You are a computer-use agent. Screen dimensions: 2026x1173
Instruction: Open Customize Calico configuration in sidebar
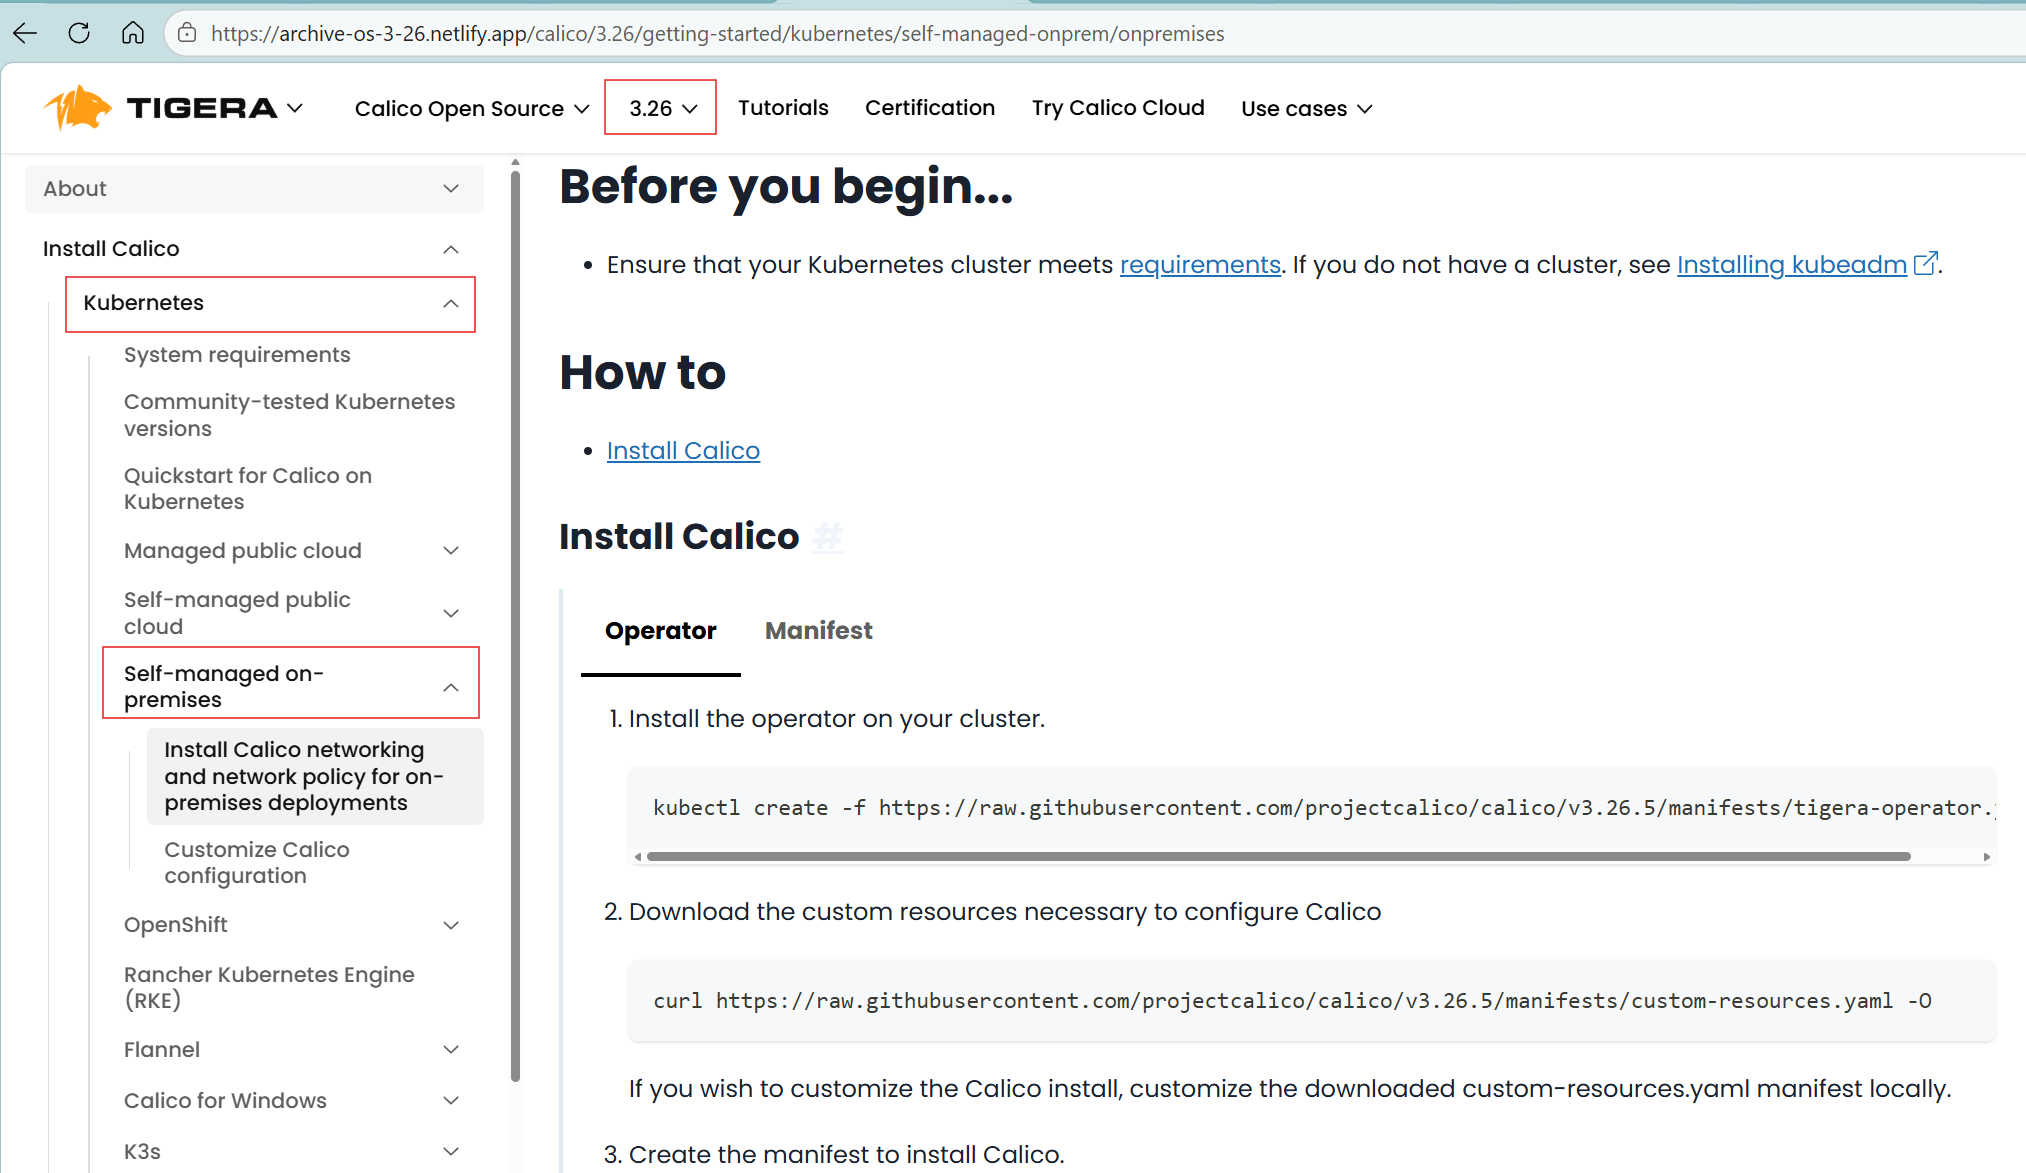pos(257,862)
